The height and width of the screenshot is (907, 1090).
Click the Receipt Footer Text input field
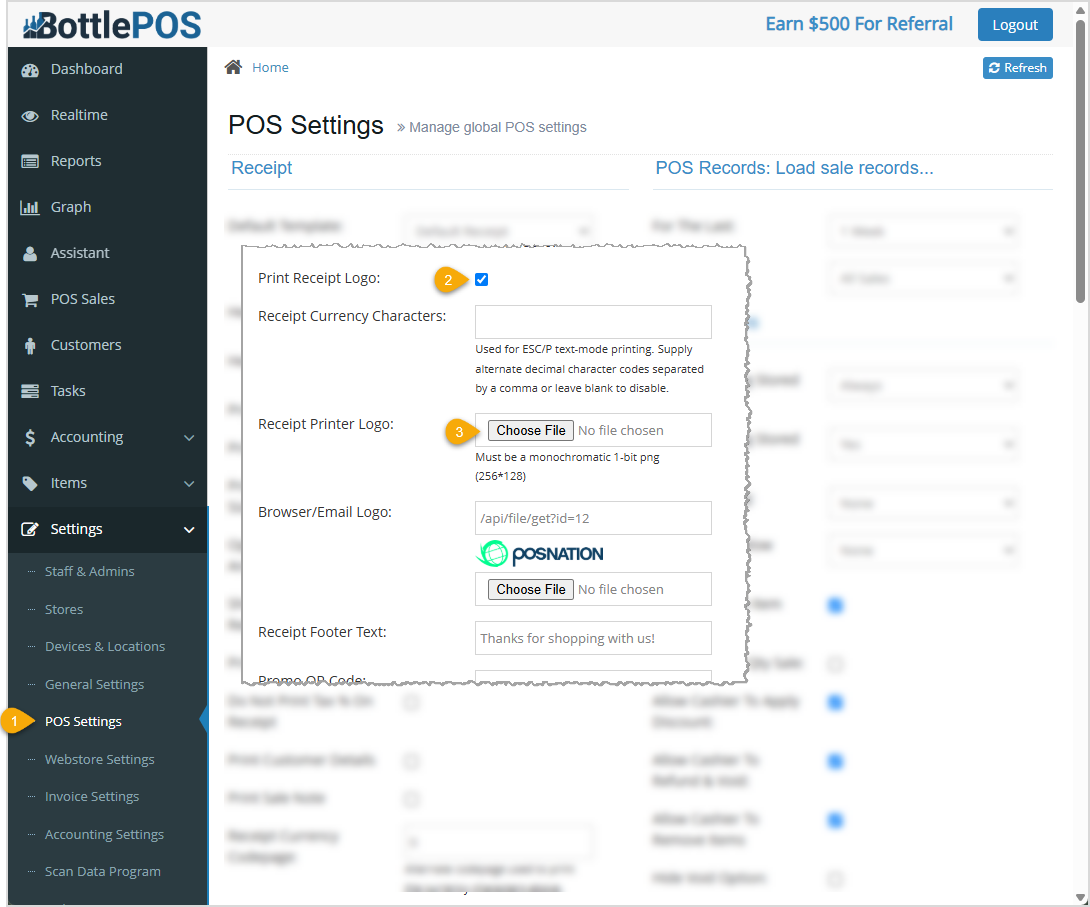tap(593, 638)
